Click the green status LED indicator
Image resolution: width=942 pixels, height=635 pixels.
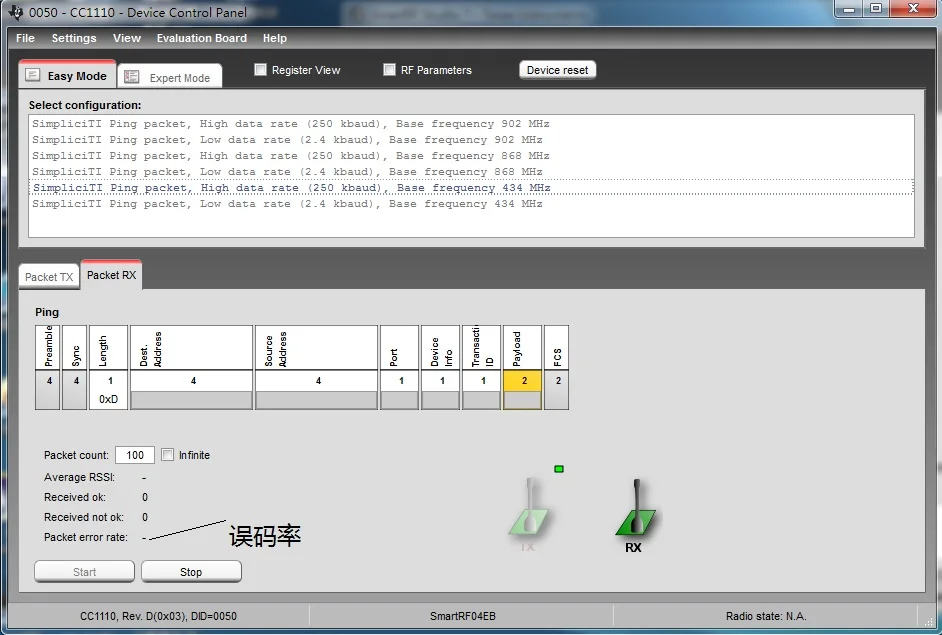559,469
